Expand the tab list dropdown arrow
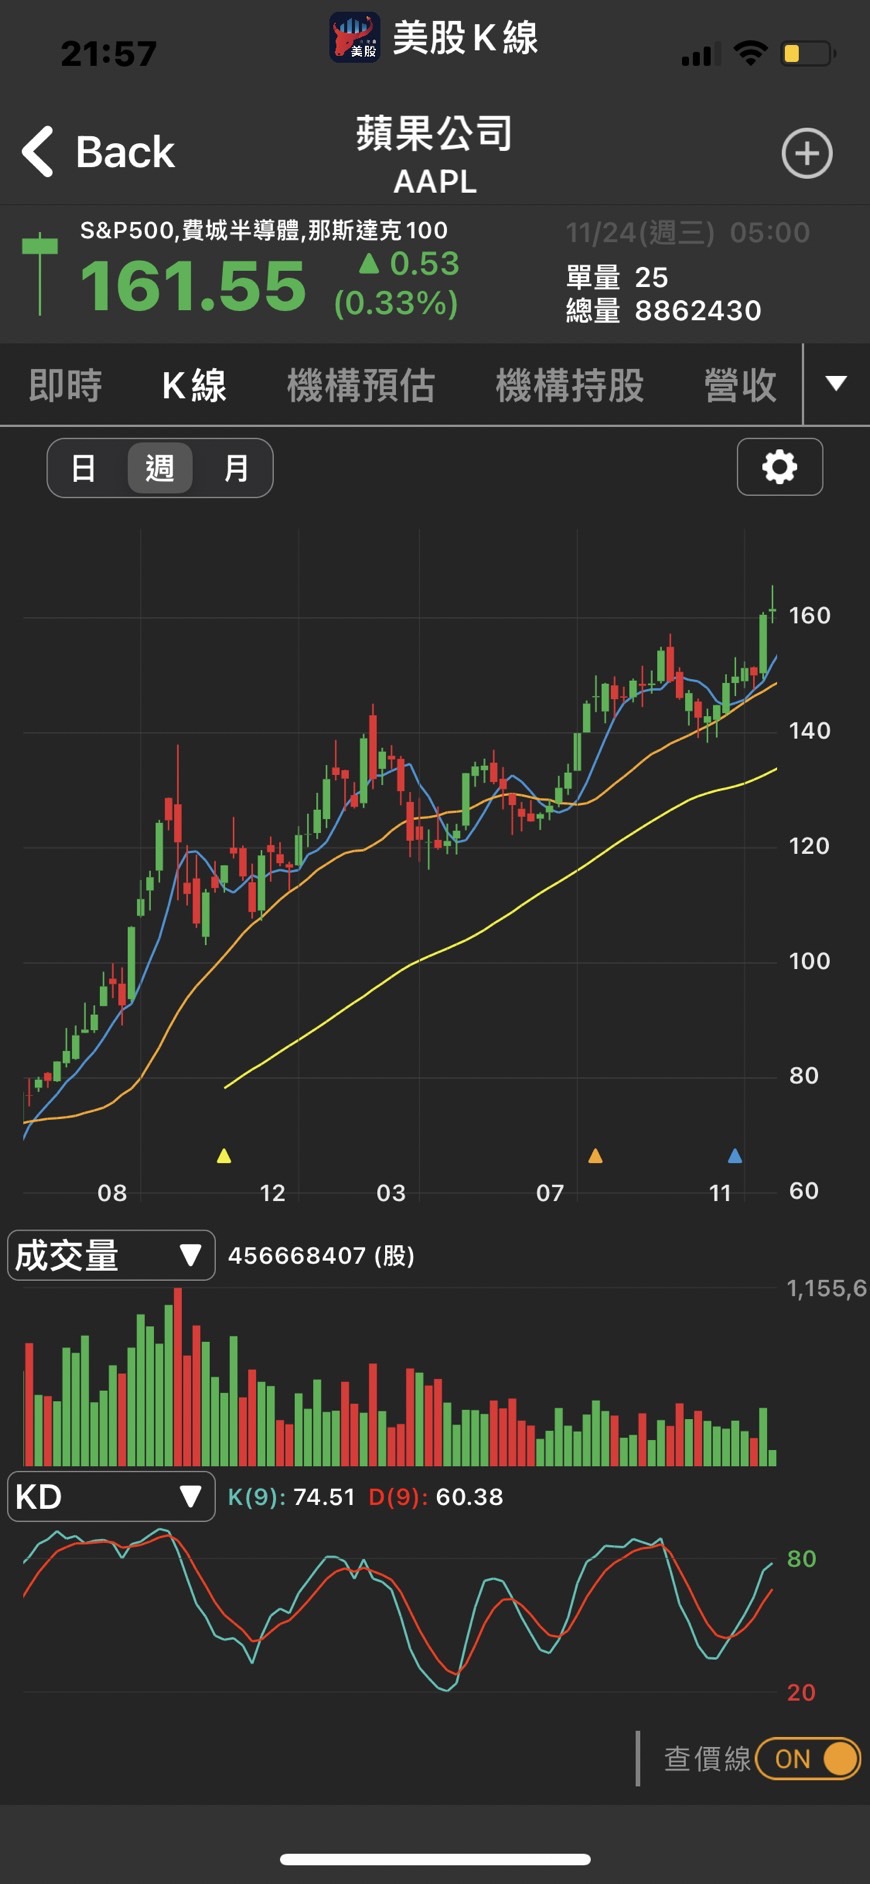 [x=836, y=383]
